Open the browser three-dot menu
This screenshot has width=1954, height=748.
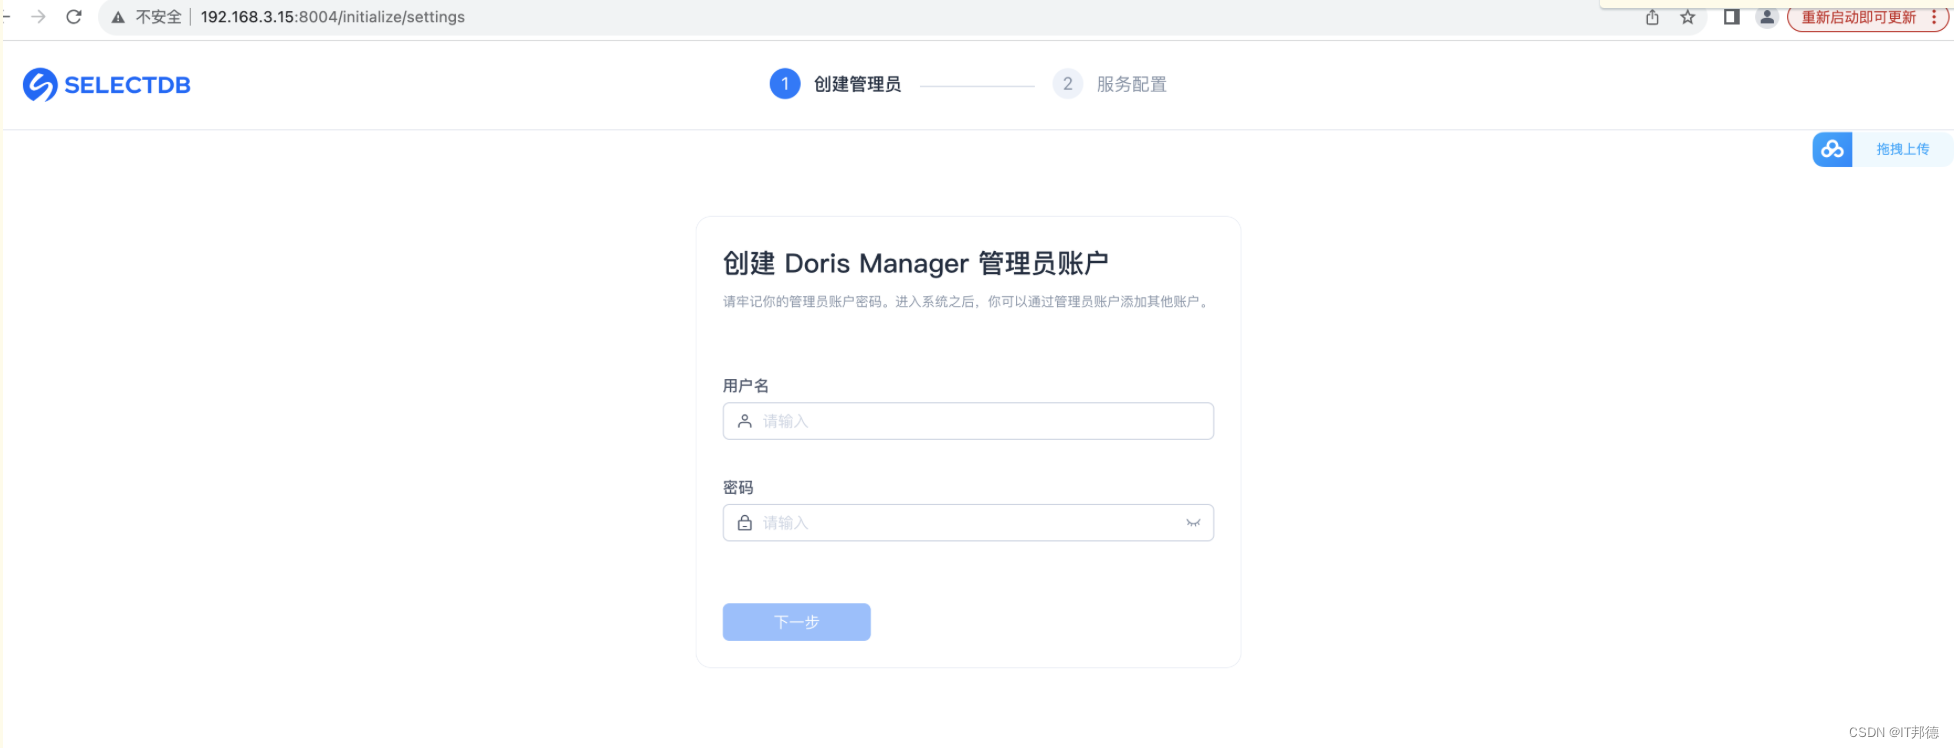[x=1934, y=17]
